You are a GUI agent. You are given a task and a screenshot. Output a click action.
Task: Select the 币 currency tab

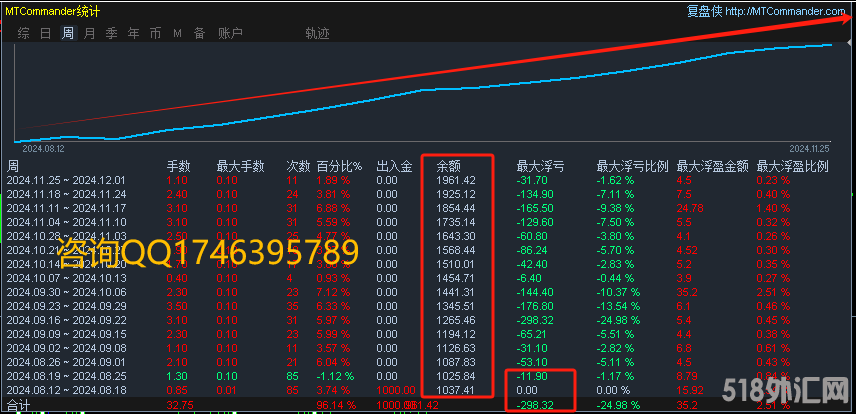pyautogui.click(x=155, y=33)
